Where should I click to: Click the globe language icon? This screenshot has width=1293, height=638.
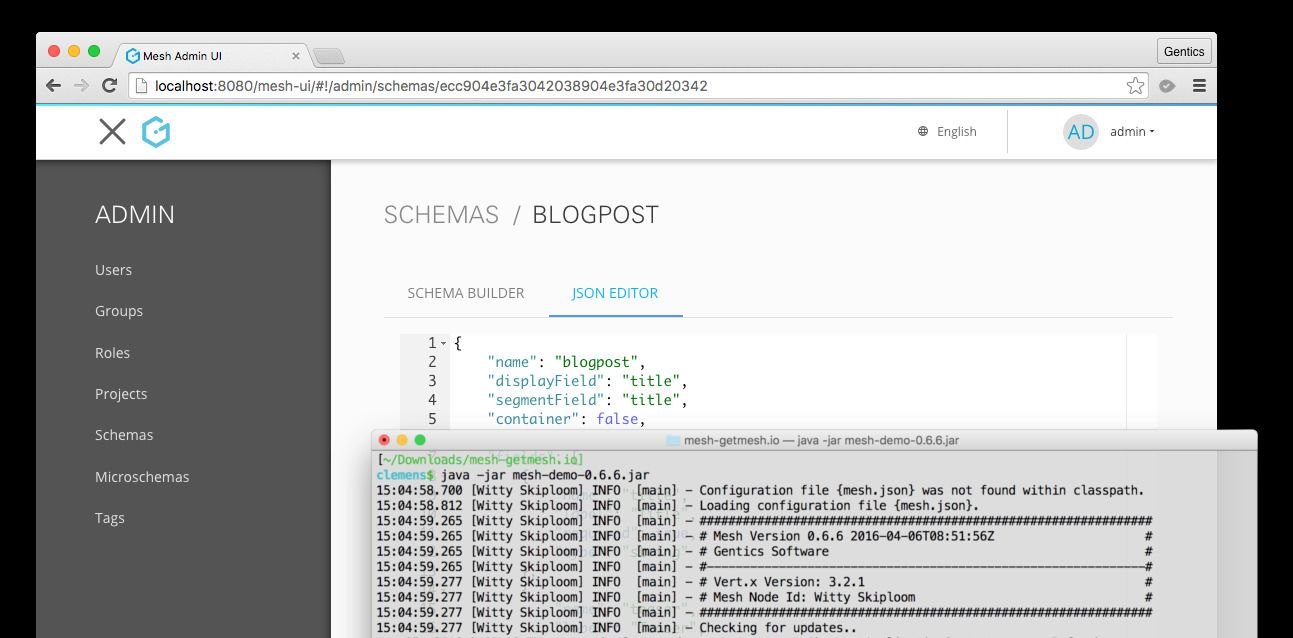(x=923, y=131)
